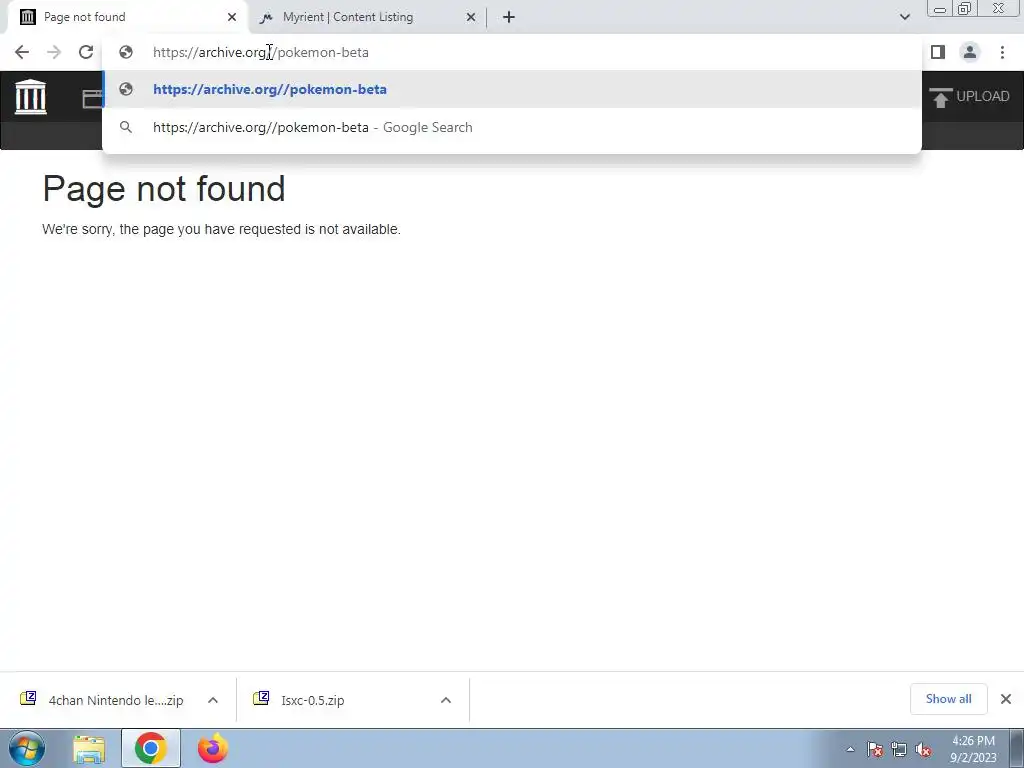This screenshot has width=1024, height=768.
Task: Click the "We're sorry" message text
Action: [x=221, y=229]
